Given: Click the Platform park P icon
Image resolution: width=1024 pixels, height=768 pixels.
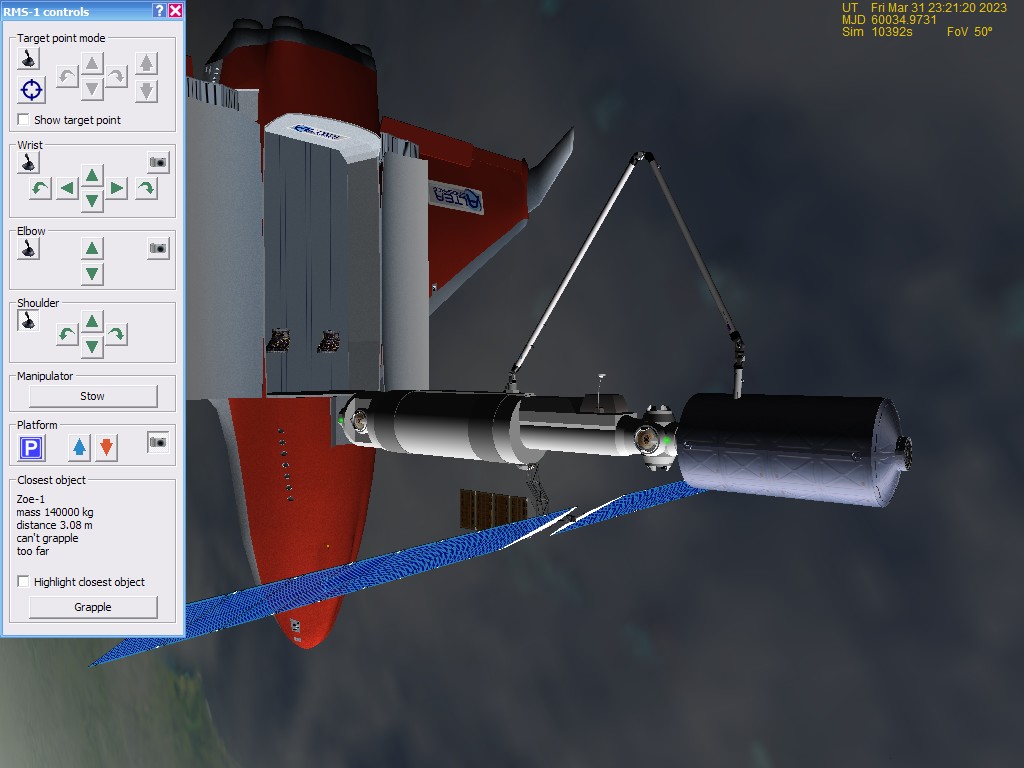Looking at the screenshot, I should [x=31, y=448].
